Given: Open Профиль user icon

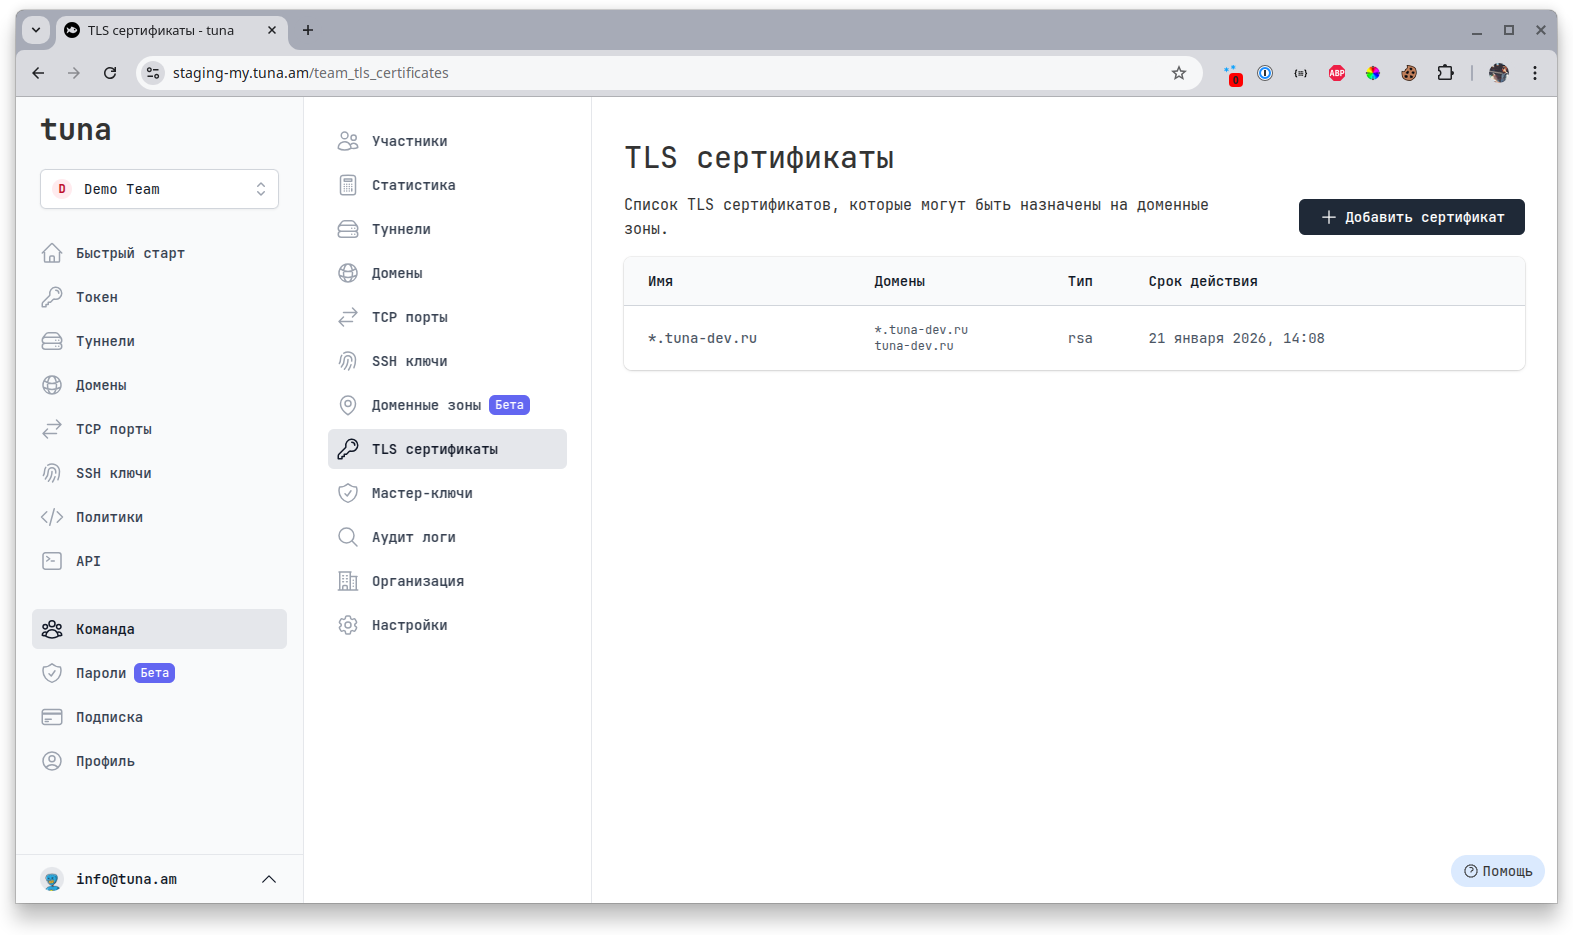Looking at the screenshot, I should [52, 761].
